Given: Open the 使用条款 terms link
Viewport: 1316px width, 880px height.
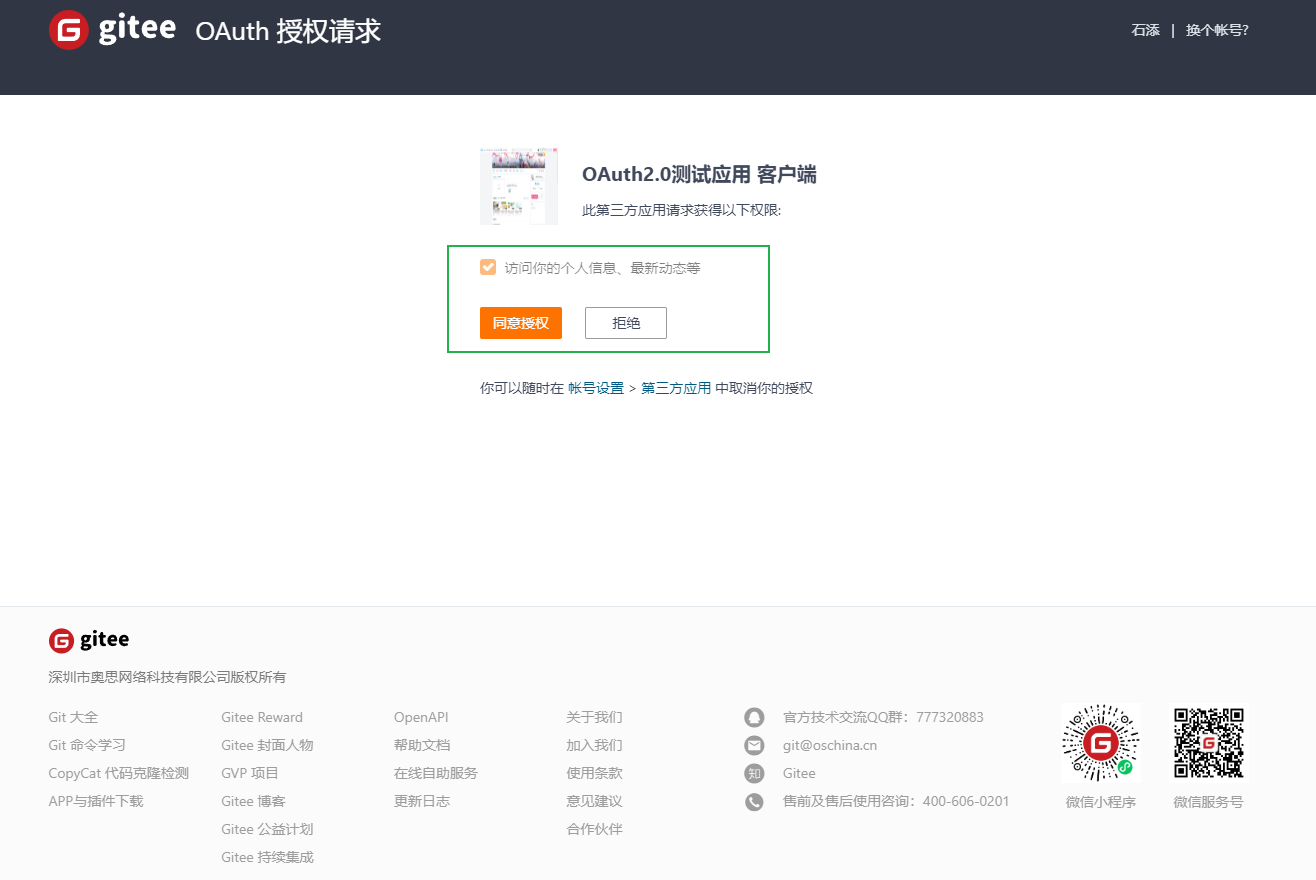Looking at the screenshot, I should [x=593, y=773].
